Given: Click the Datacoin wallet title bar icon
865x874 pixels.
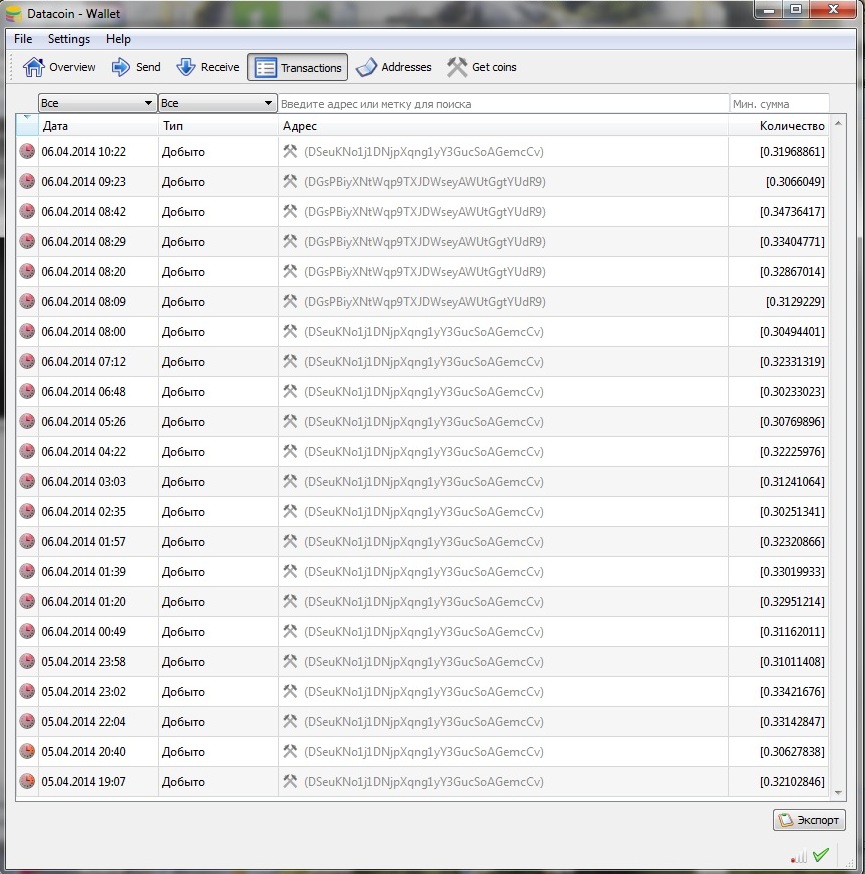Looking at the screenshot, I should [x=13, y=13].
